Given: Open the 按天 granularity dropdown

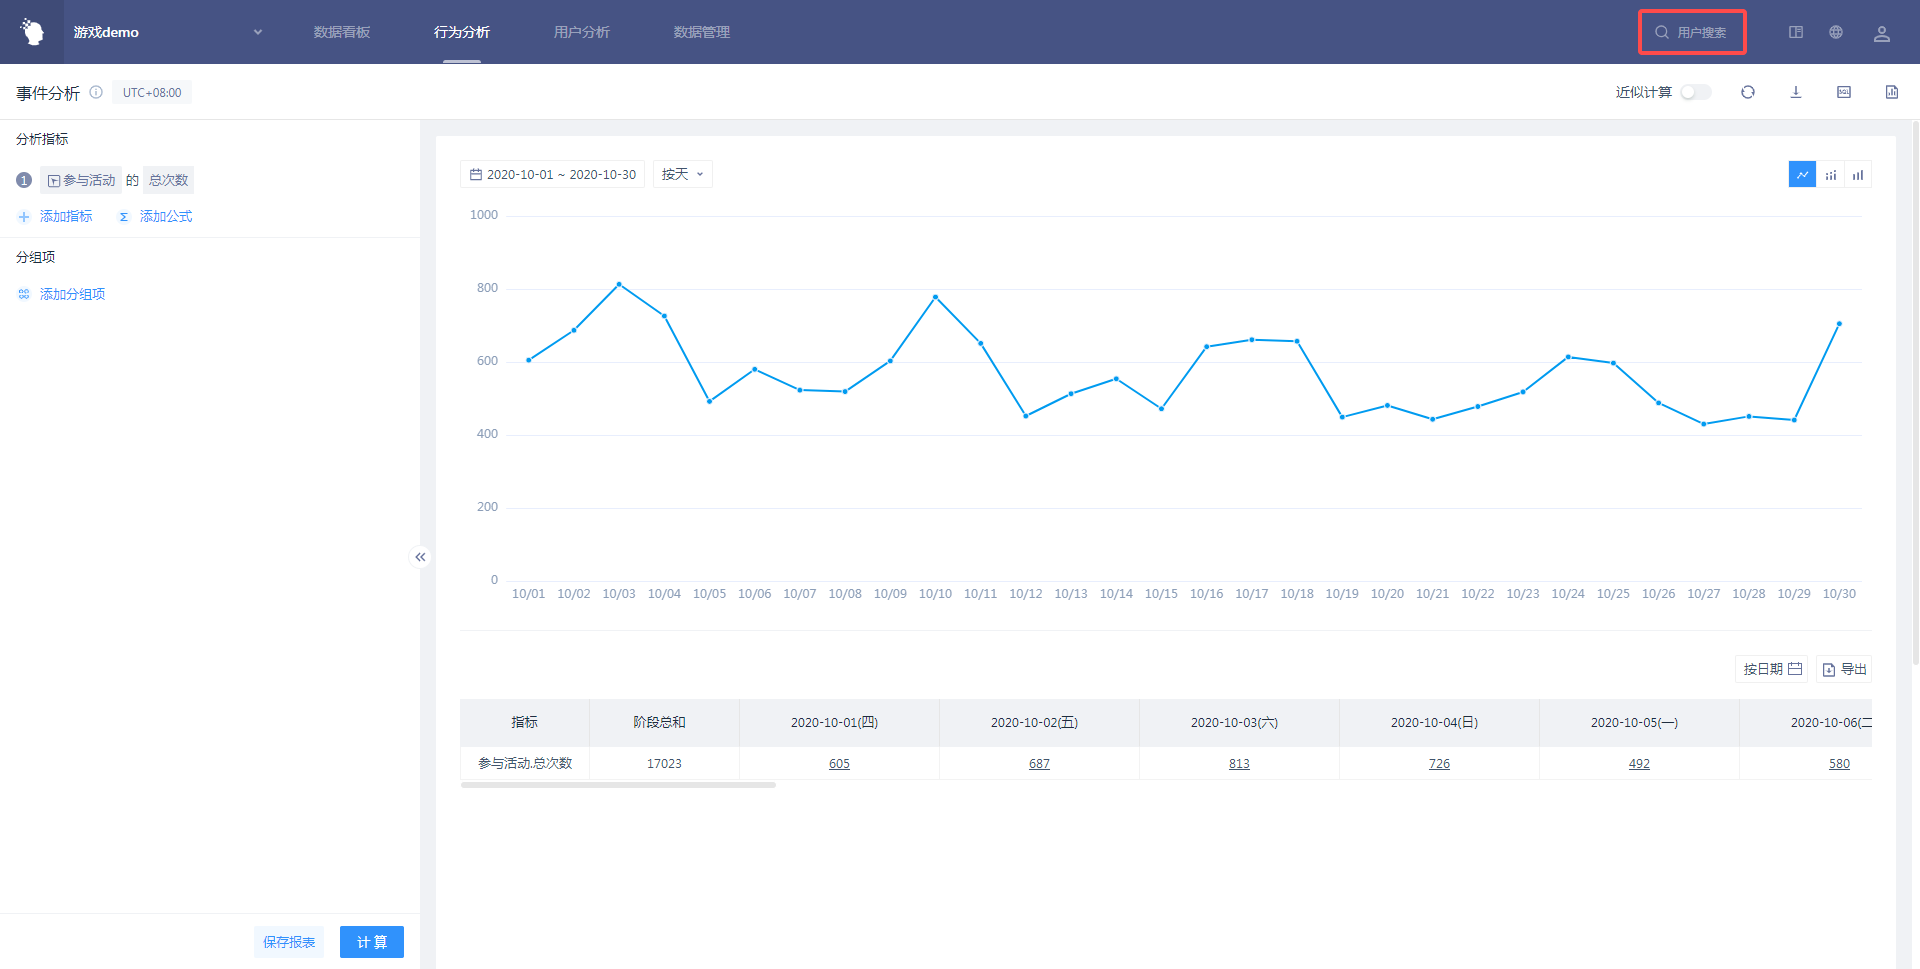Looking at the screenshot, I should pyautogui.click(x=682, y=174).
